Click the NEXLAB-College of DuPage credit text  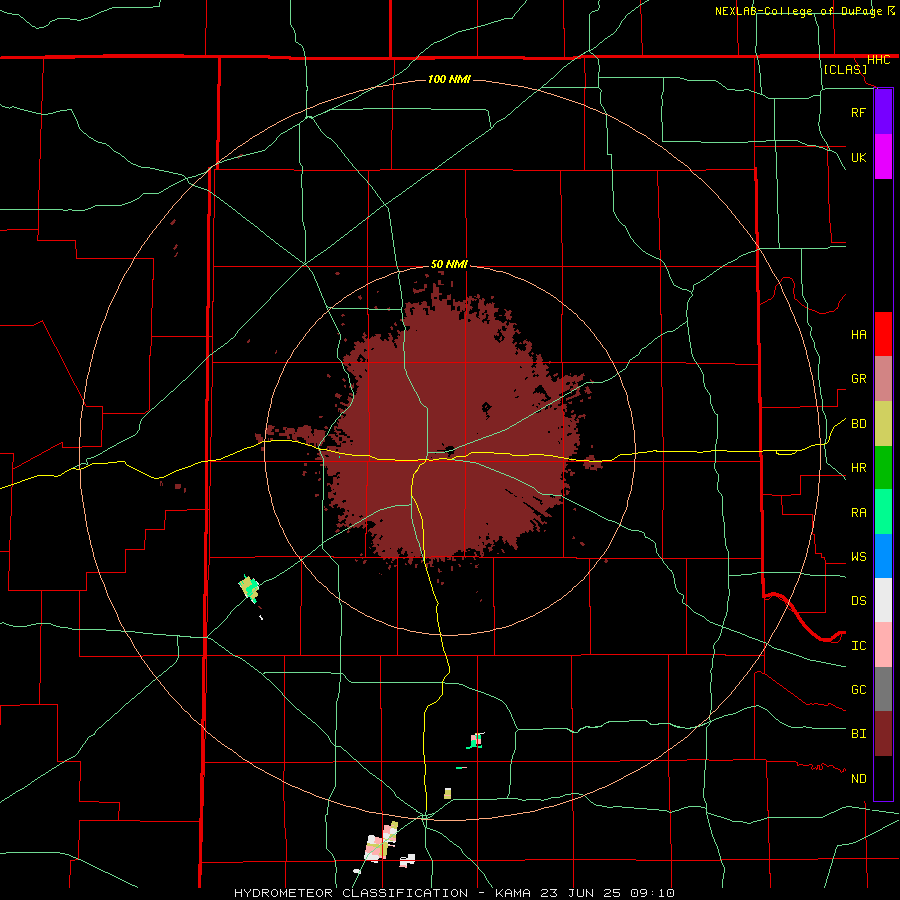(x=799, y=11)
